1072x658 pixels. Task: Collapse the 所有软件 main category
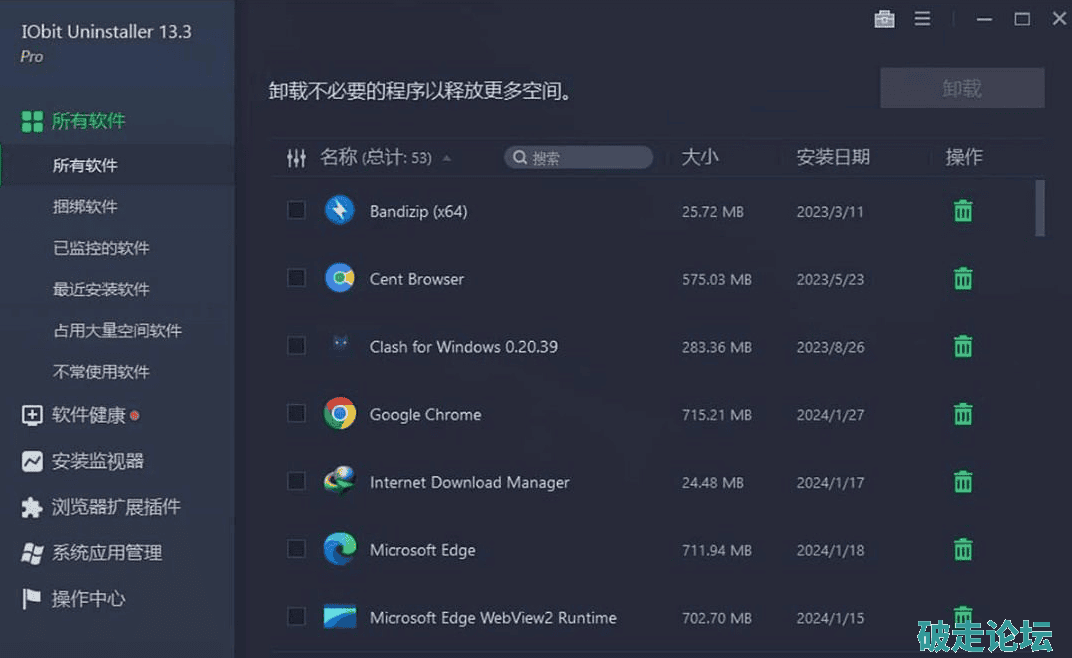(88, 121)
